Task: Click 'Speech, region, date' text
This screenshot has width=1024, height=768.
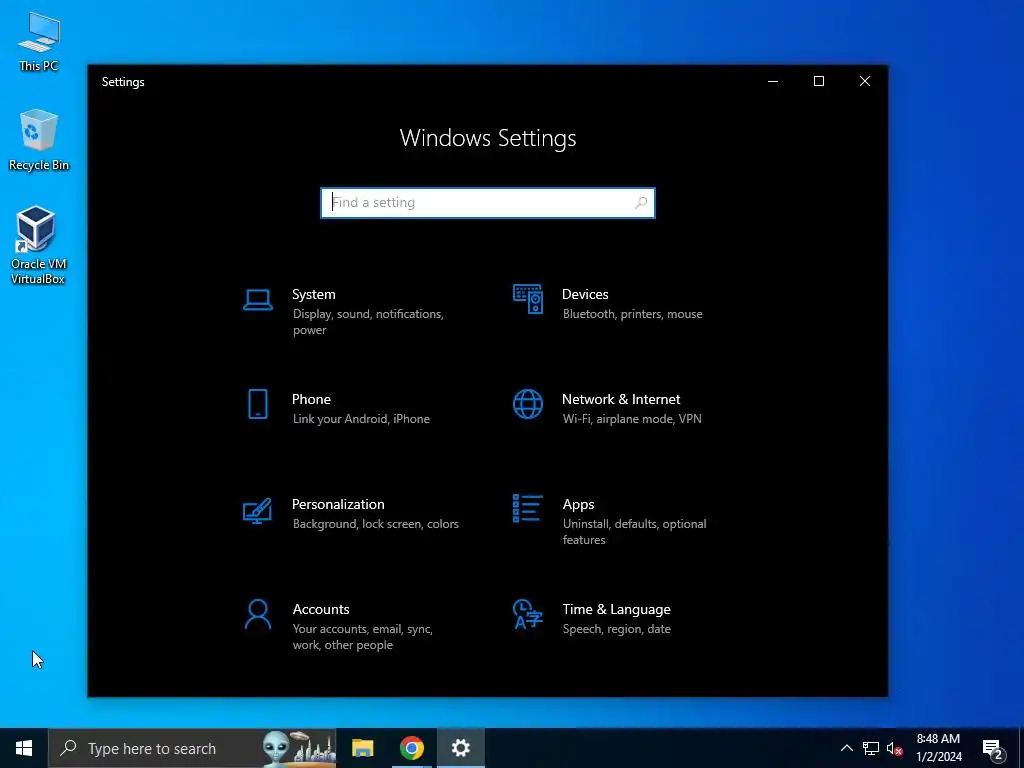Action: click(x=616, y=630)
